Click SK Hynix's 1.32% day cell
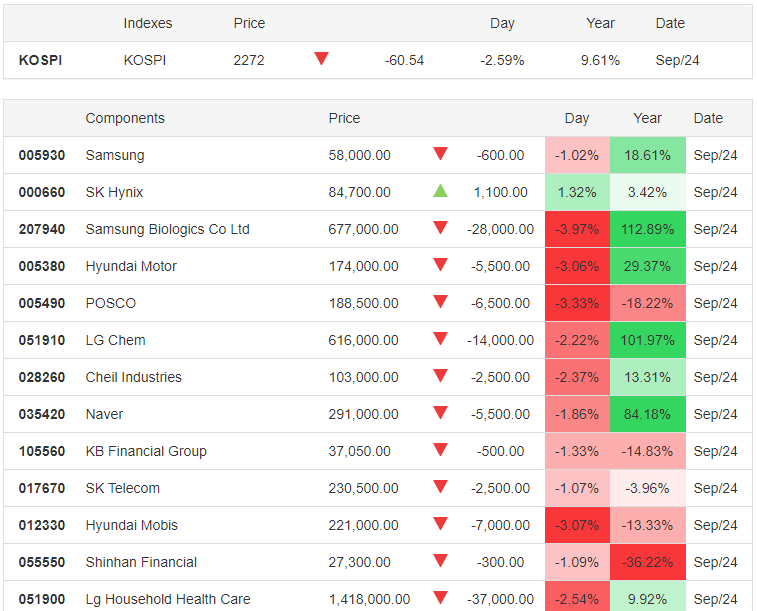 click(x=577, y=192)
